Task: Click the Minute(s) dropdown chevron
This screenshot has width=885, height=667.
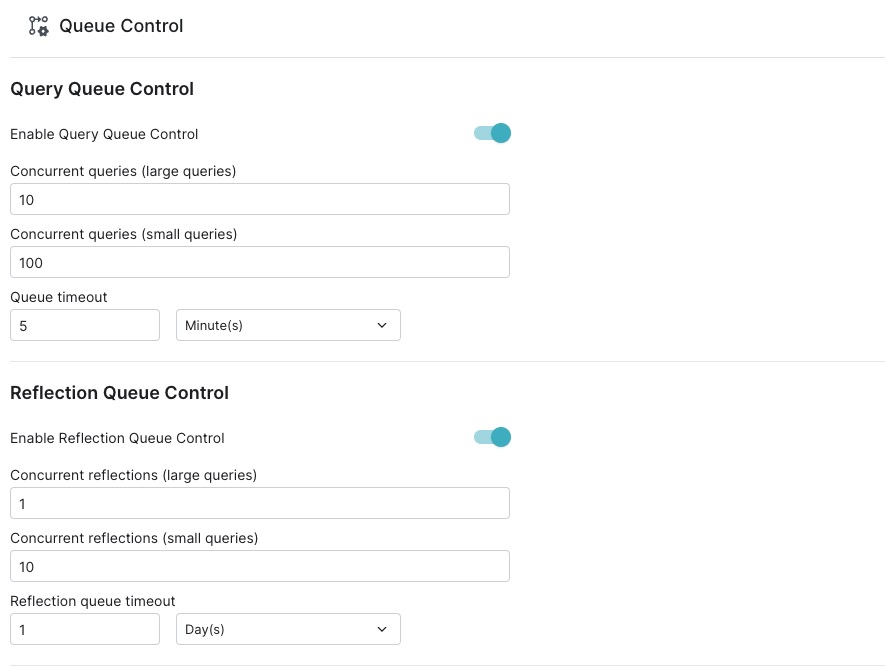Action: click(381, 324)
